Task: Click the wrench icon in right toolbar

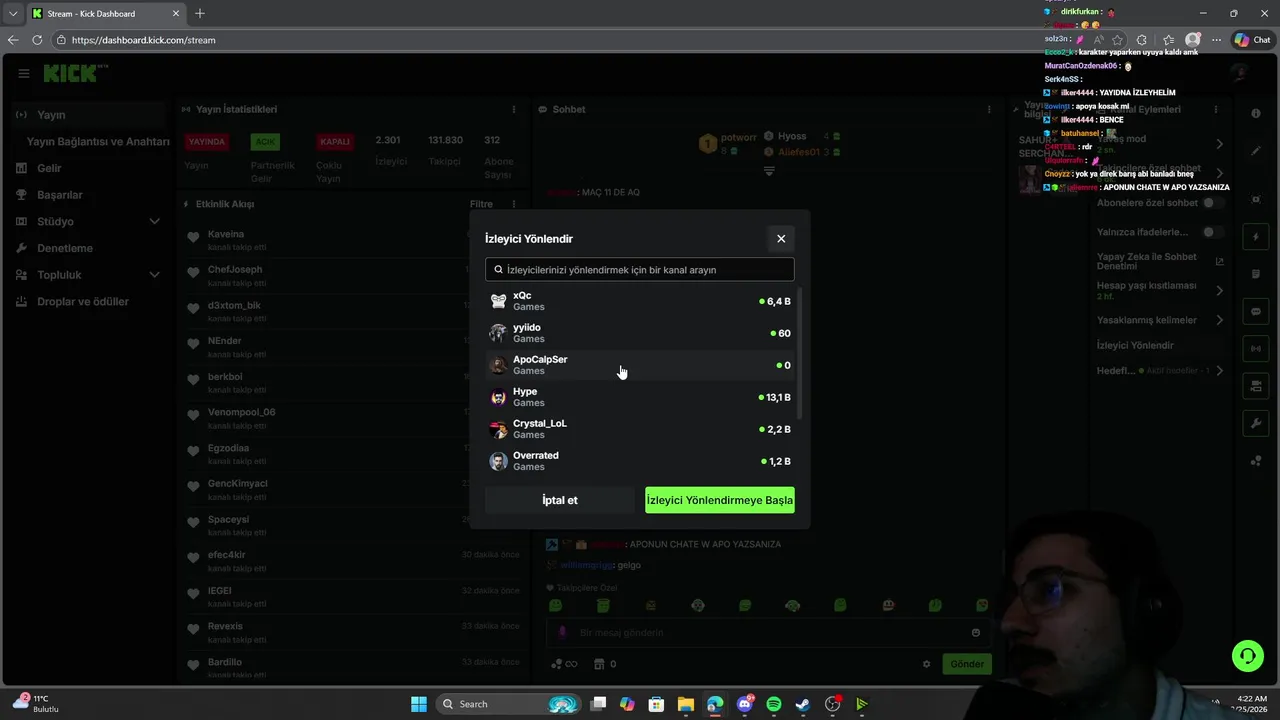Action: [1256, 424]
